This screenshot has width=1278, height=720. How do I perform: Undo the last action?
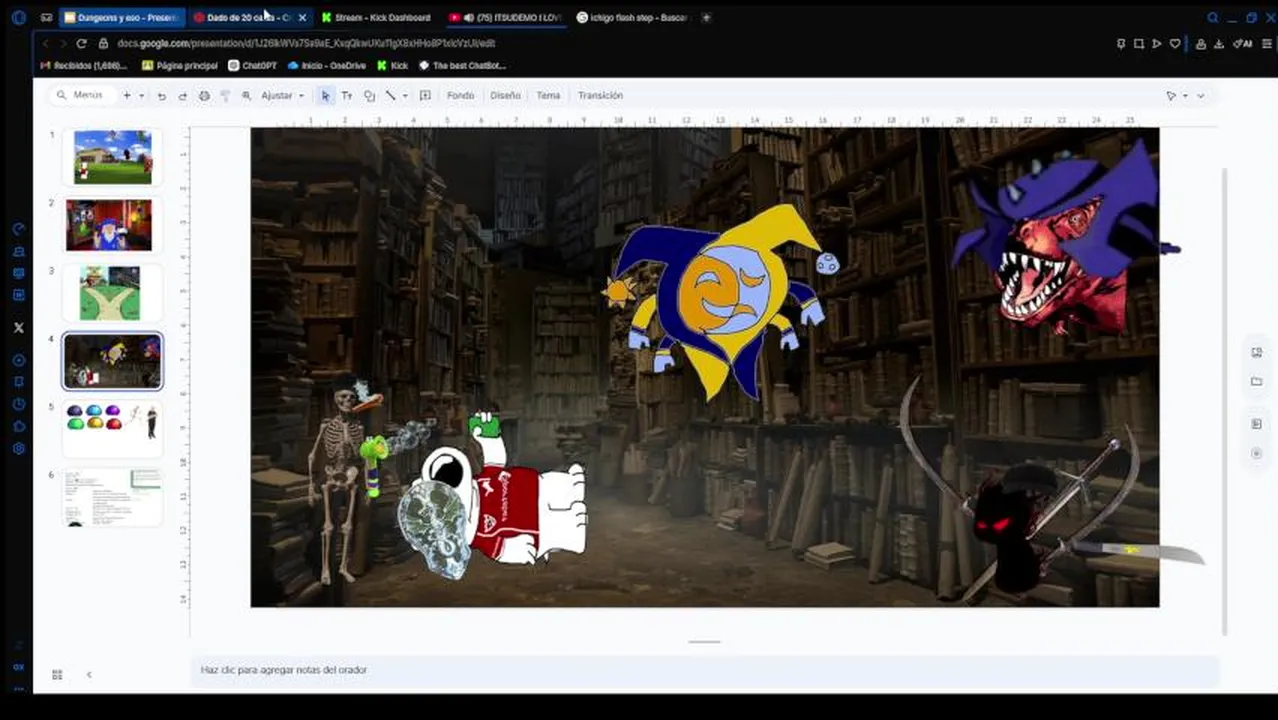pyautogui.click(x=161, y=96)
